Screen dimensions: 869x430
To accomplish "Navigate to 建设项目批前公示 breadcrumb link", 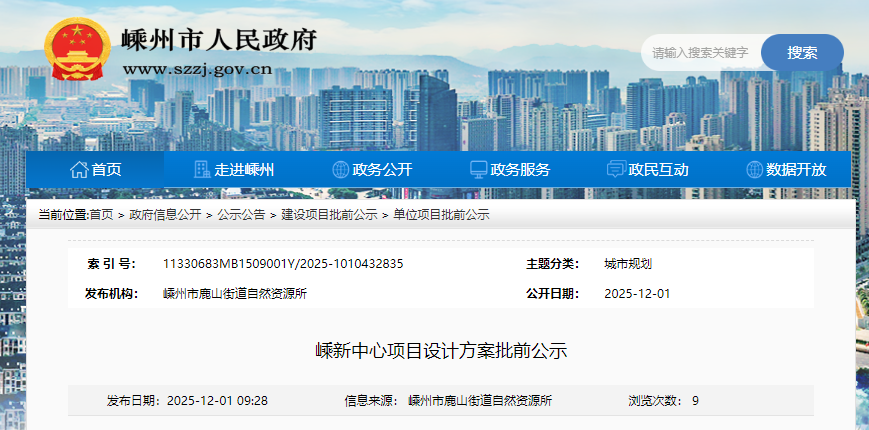I will pyautogui.click(x=329, y=215).
